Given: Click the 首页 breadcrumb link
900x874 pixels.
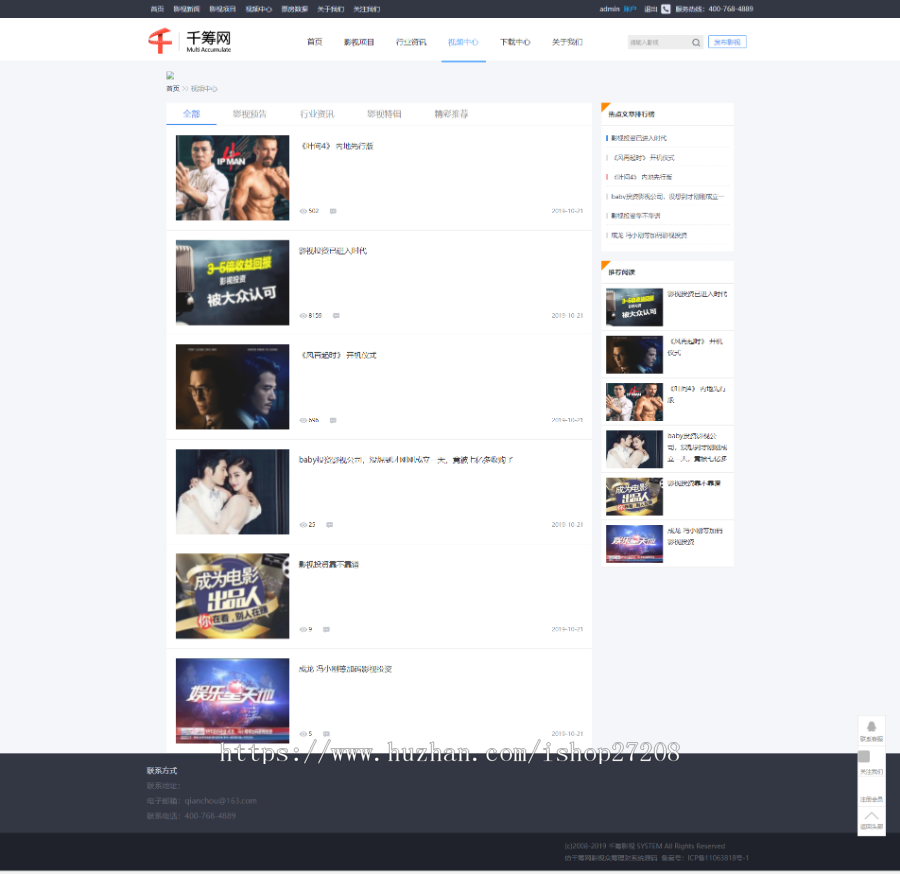Looking at the screenshot, I should [x=172, y=87].
